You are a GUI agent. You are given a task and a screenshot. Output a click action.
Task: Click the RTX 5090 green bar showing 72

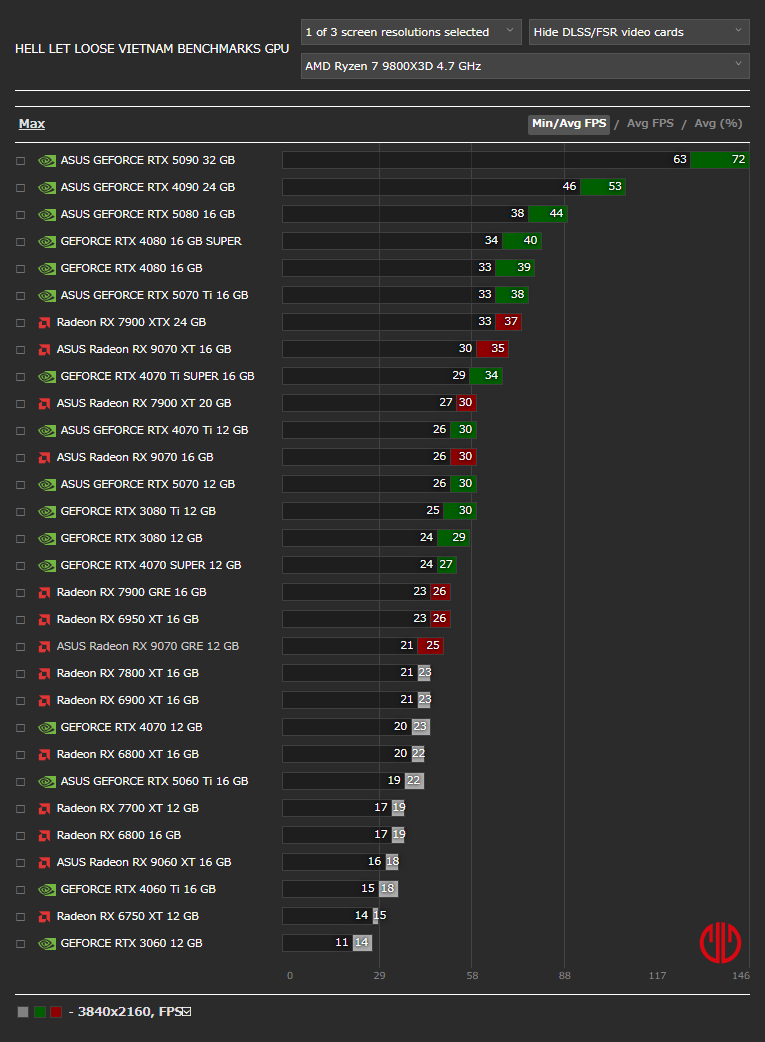720,159
